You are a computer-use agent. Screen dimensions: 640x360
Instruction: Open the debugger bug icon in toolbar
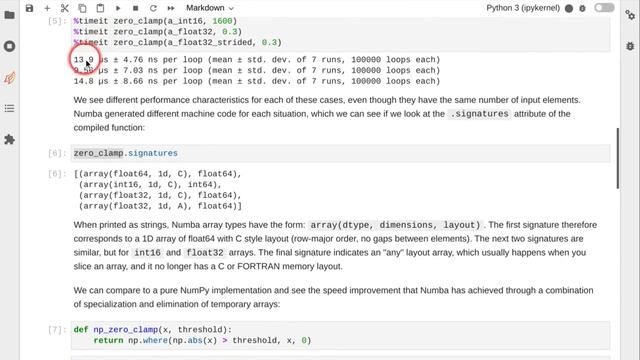tap(582, 8)
